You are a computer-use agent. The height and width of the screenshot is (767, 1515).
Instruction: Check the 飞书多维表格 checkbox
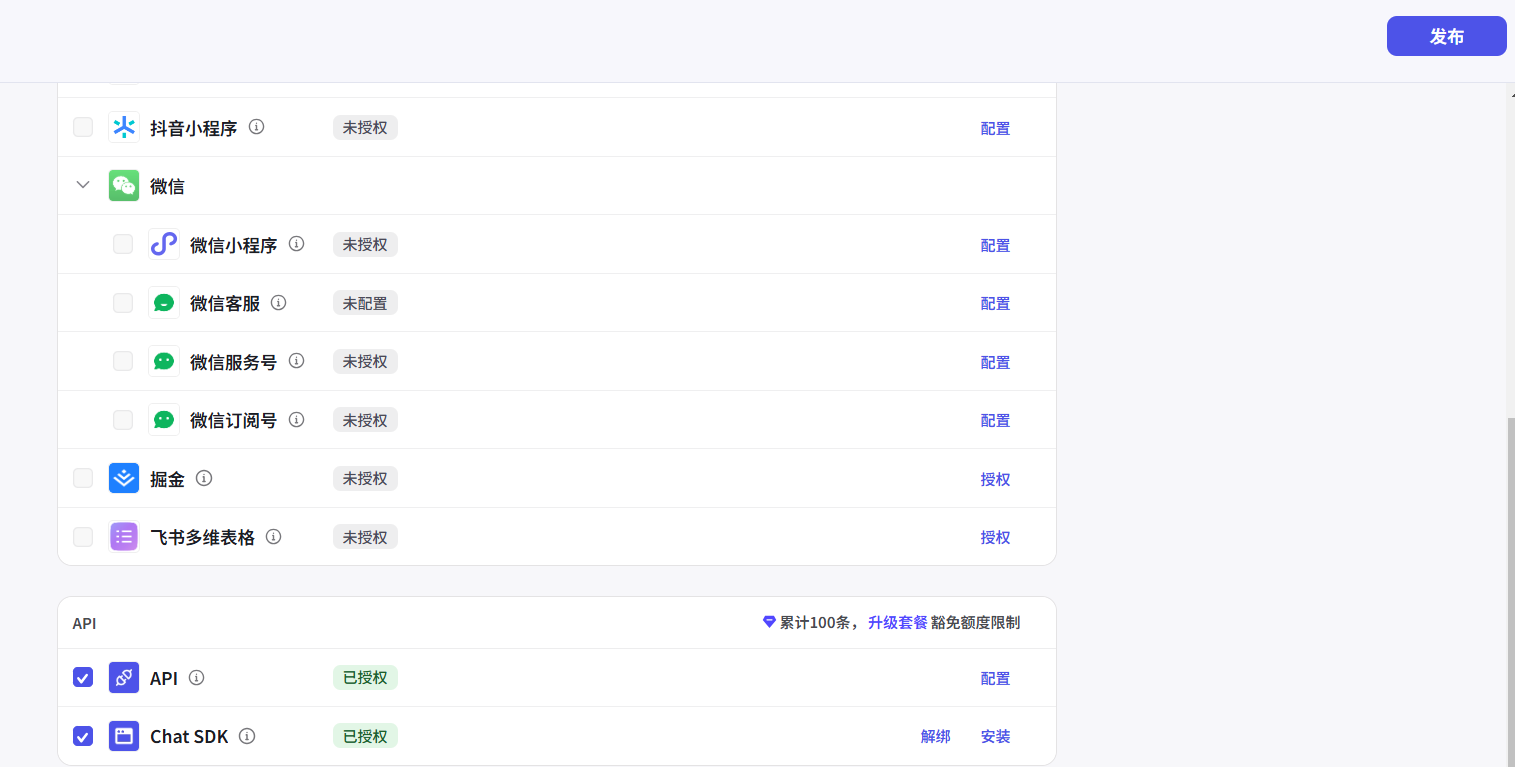coord(83,536)
